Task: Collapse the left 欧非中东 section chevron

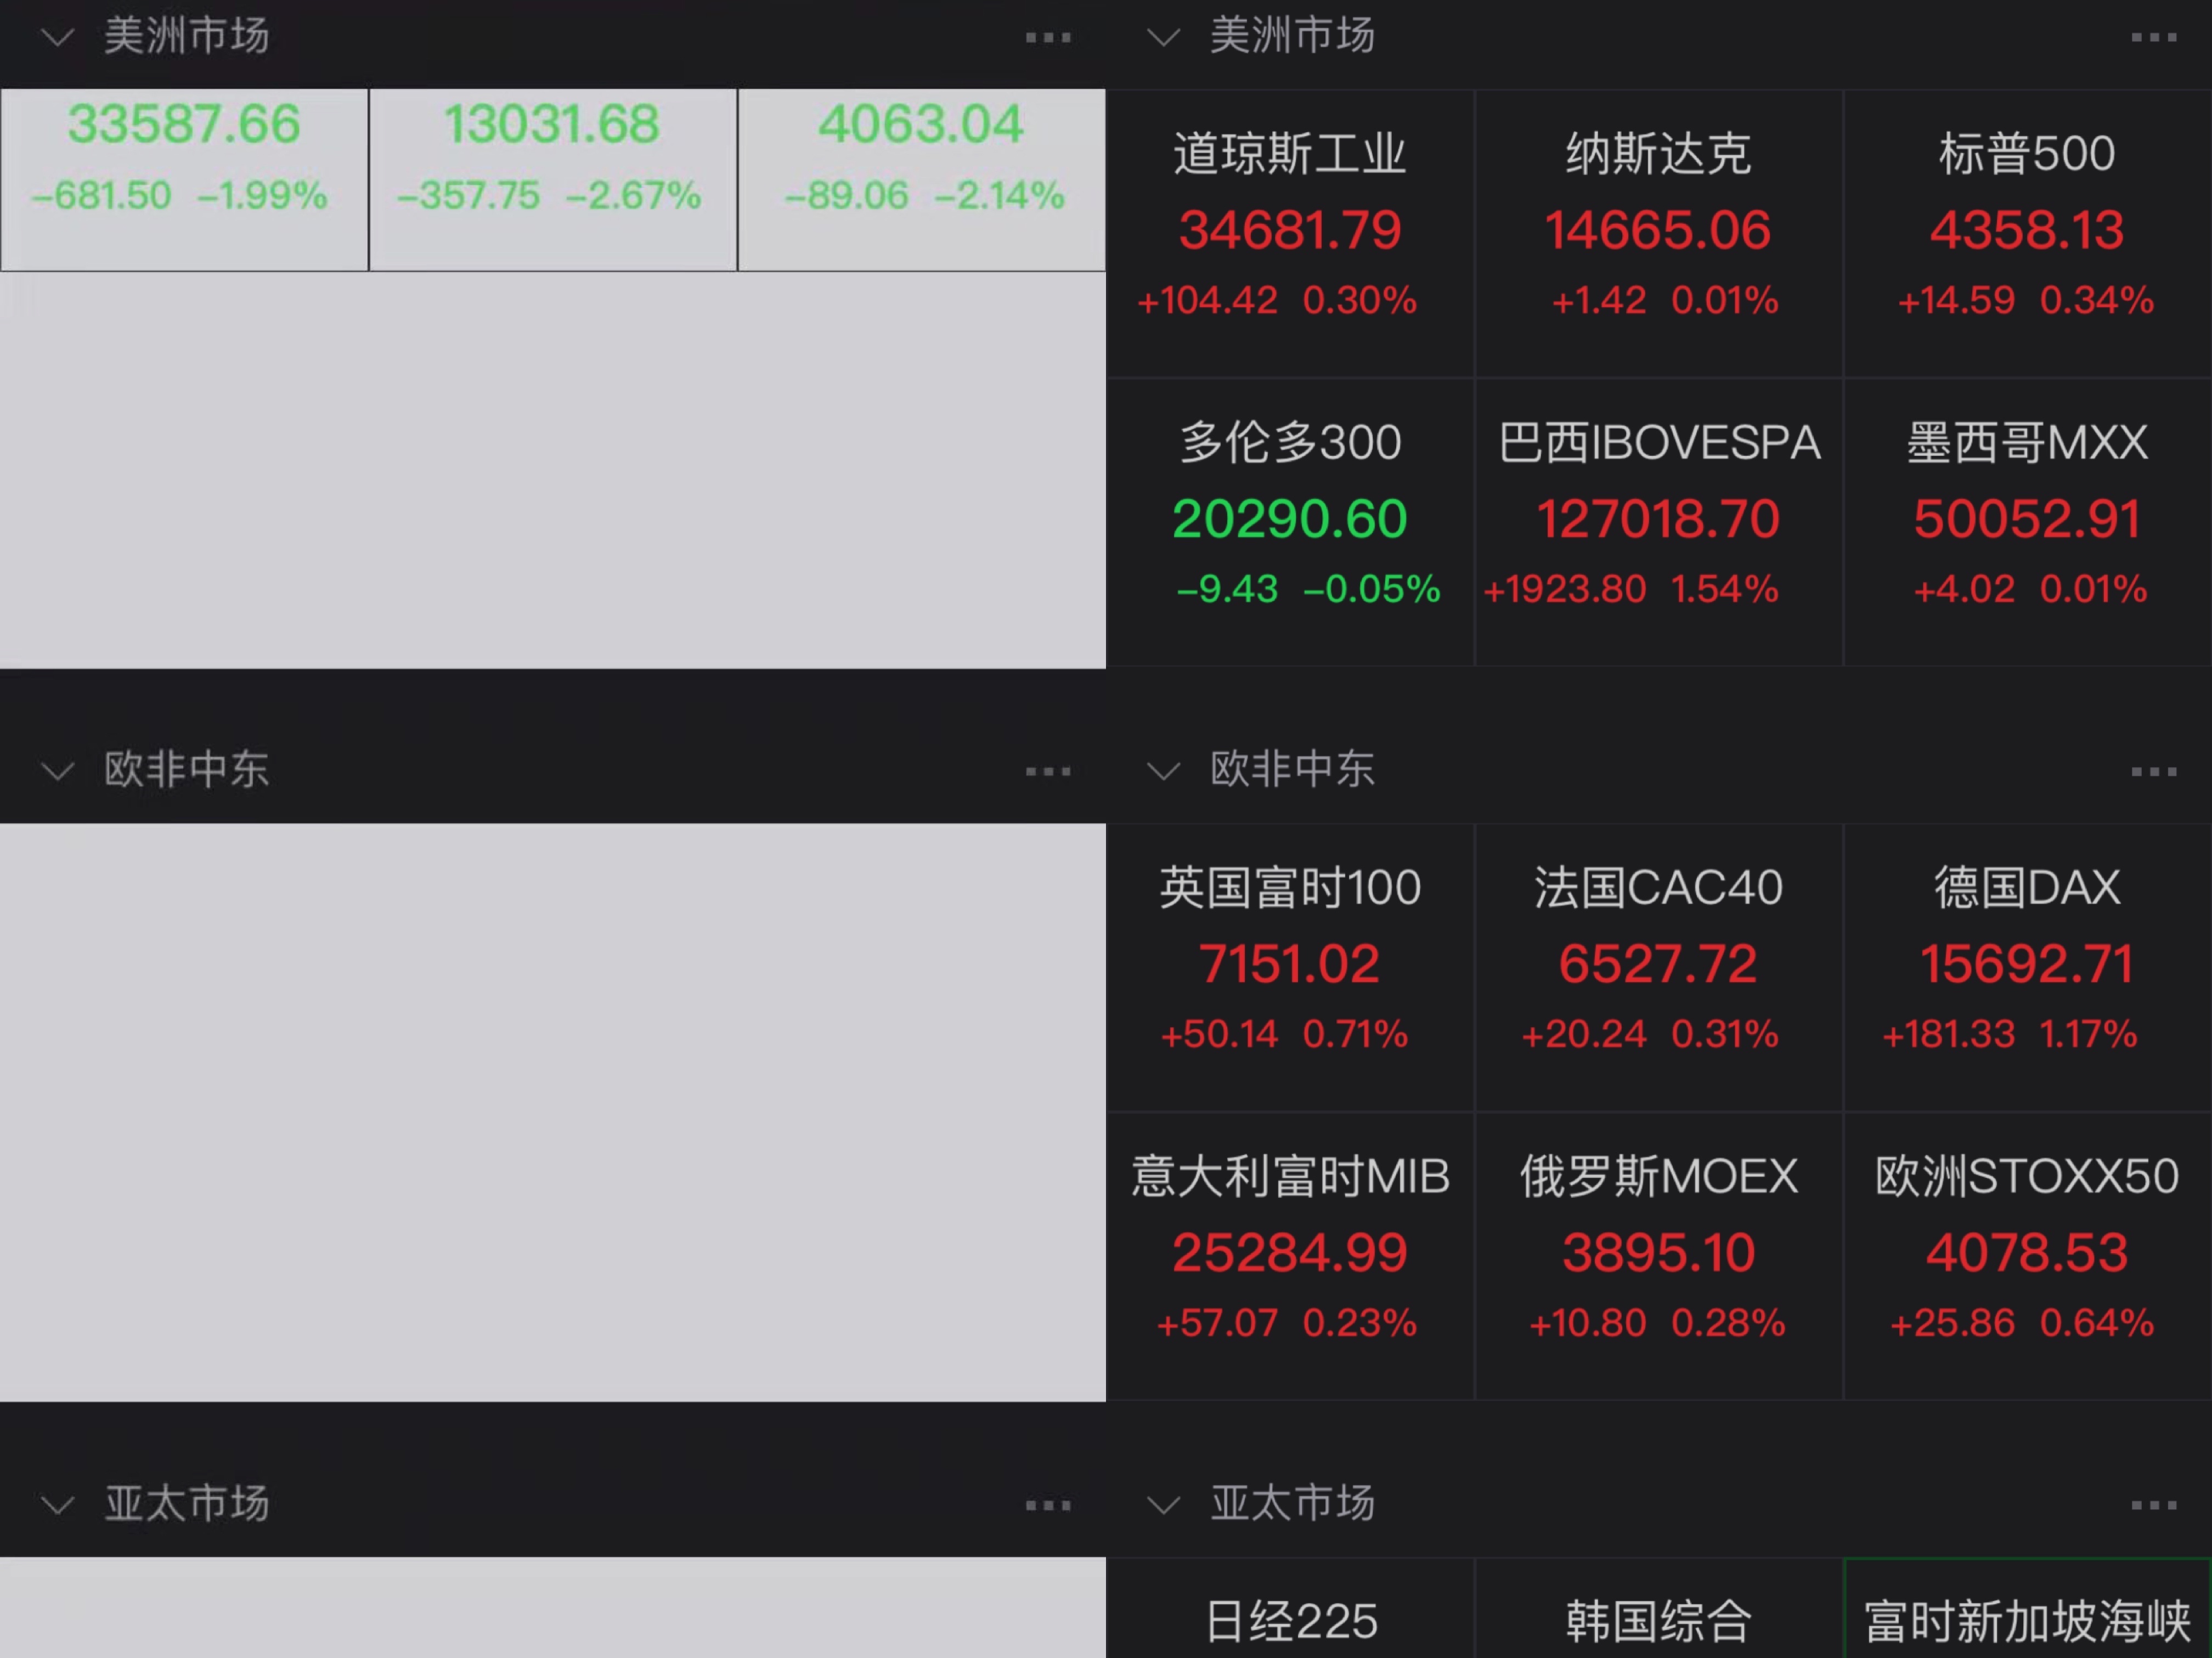Action: point(57,772)
